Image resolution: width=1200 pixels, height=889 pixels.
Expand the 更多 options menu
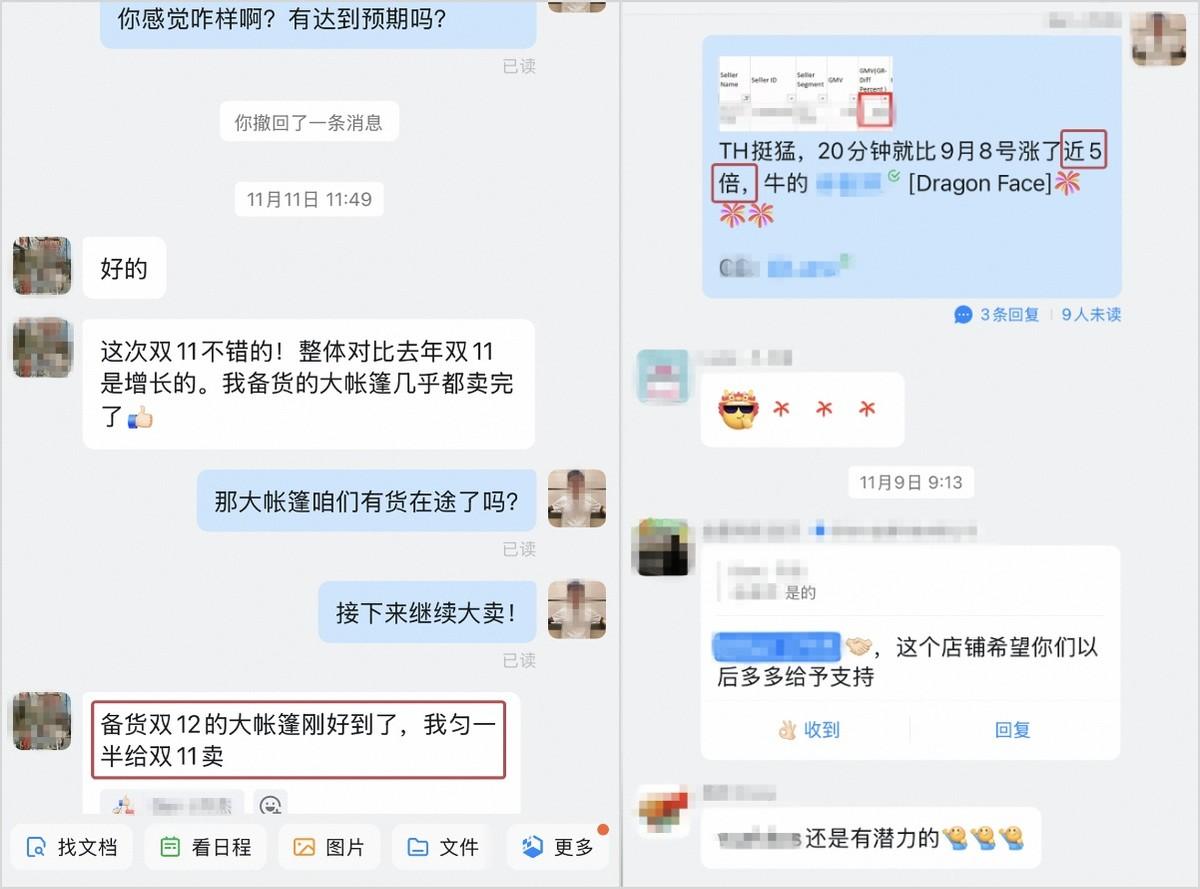[x=558, y=847]
